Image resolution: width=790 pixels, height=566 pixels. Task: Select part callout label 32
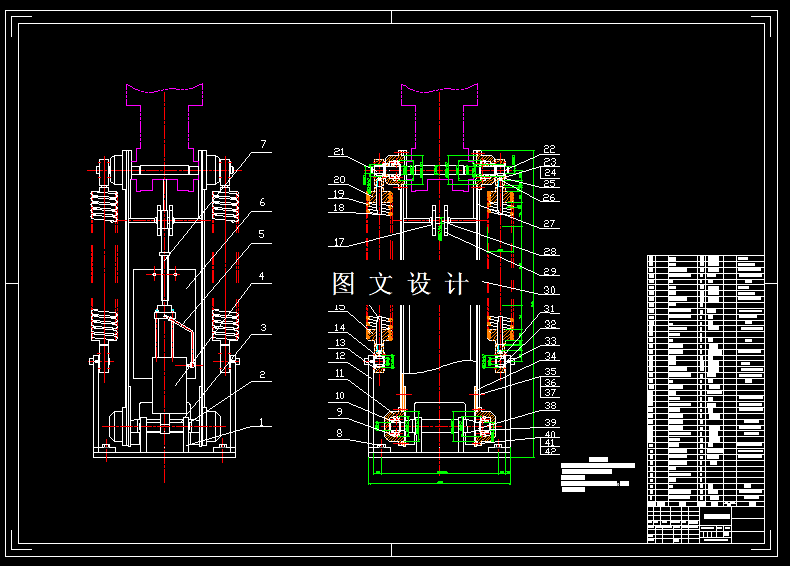(x=550, y=325)
